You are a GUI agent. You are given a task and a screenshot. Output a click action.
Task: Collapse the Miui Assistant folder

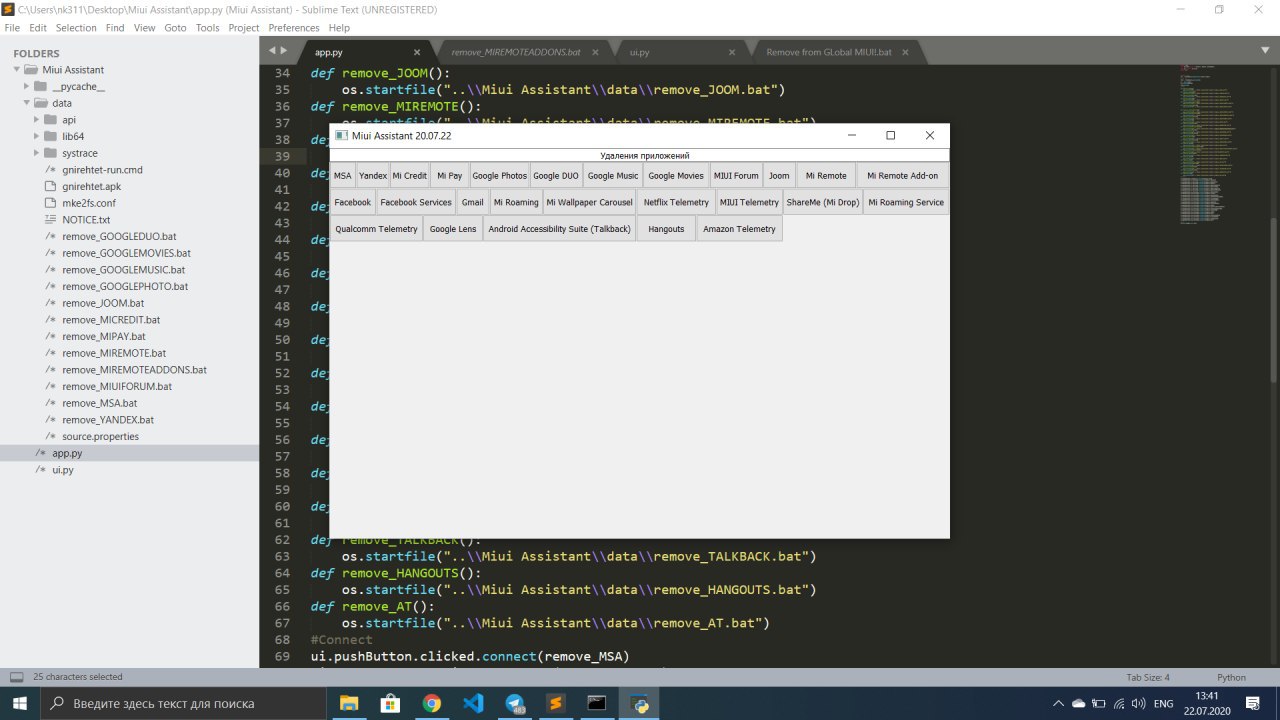click(x=18, y=70)
